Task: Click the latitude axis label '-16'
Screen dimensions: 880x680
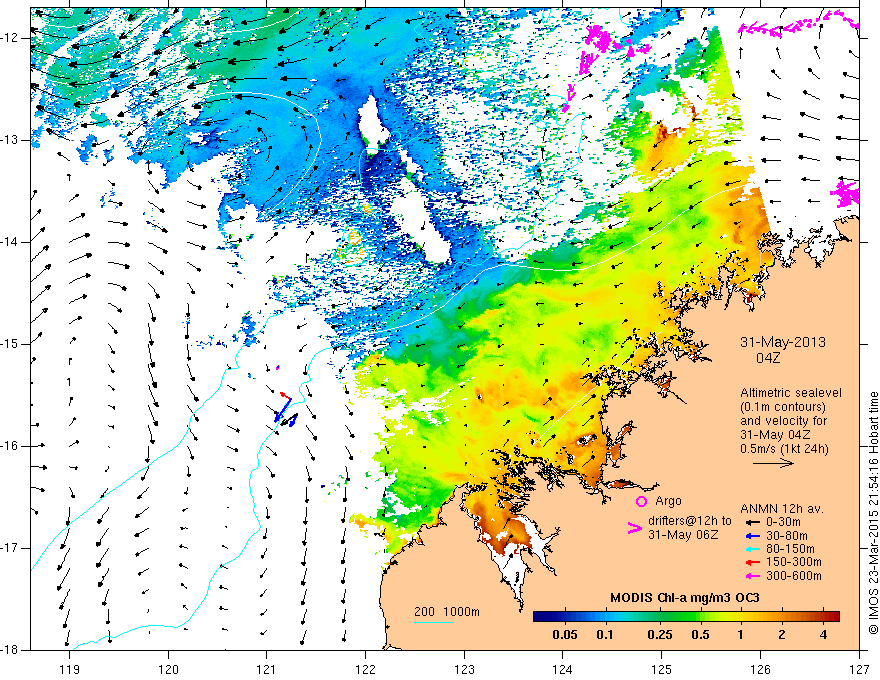Action: [x=11, y=446]
